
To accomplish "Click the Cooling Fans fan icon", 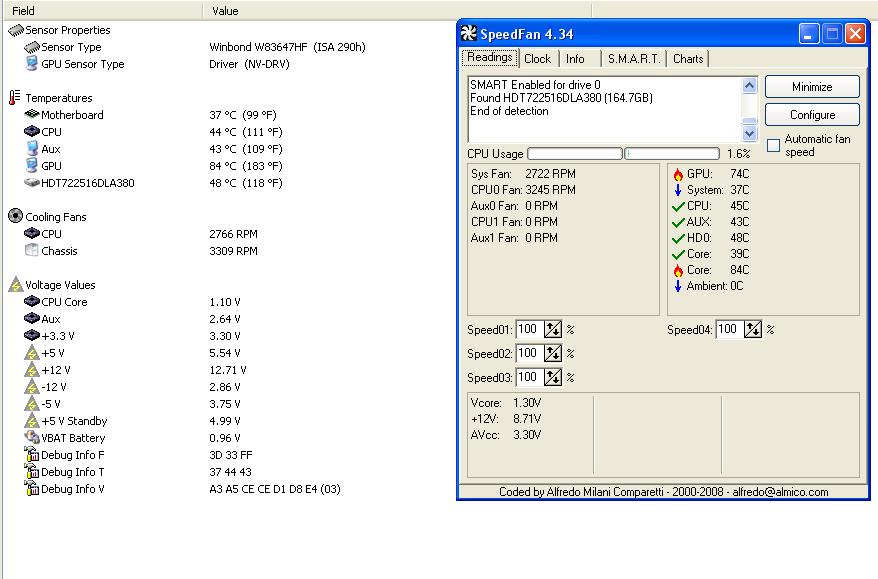I will pos(16,216).
